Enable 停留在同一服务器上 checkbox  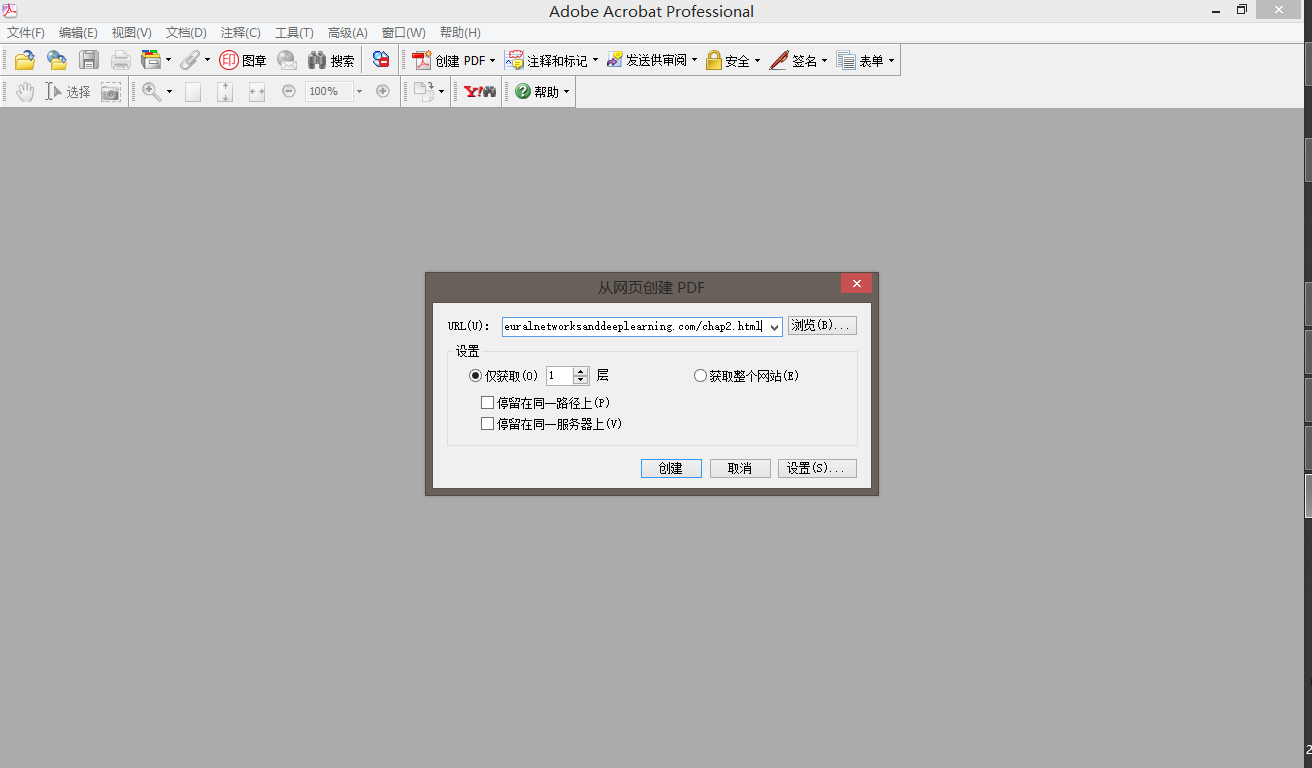488,424
